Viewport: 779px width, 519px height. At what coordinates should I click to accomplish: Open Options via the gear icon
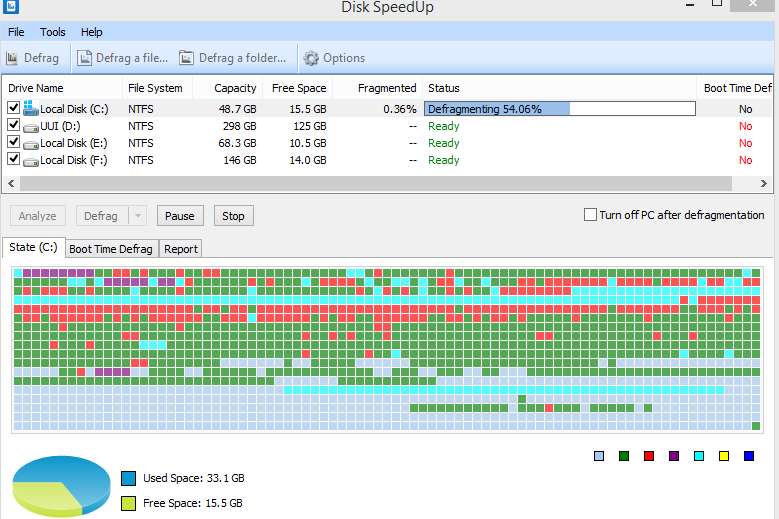[311, 58]
